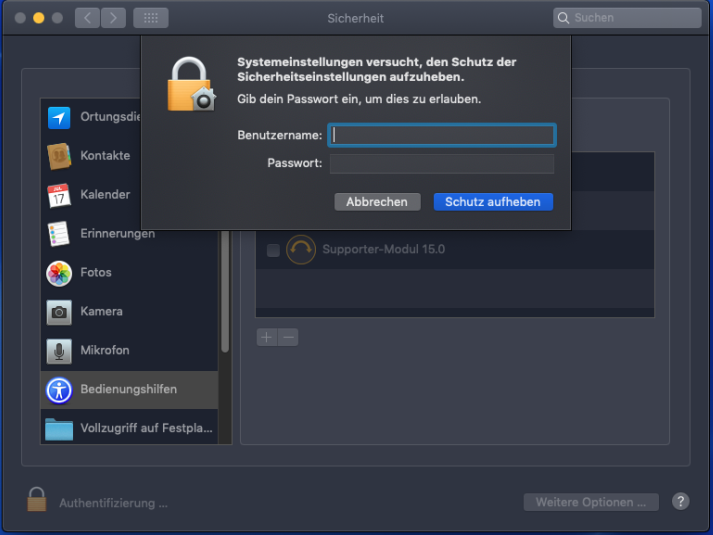Open the Kalender icon in sidebar
Viewport: 713px width, 535px height.
coord(59,195)
